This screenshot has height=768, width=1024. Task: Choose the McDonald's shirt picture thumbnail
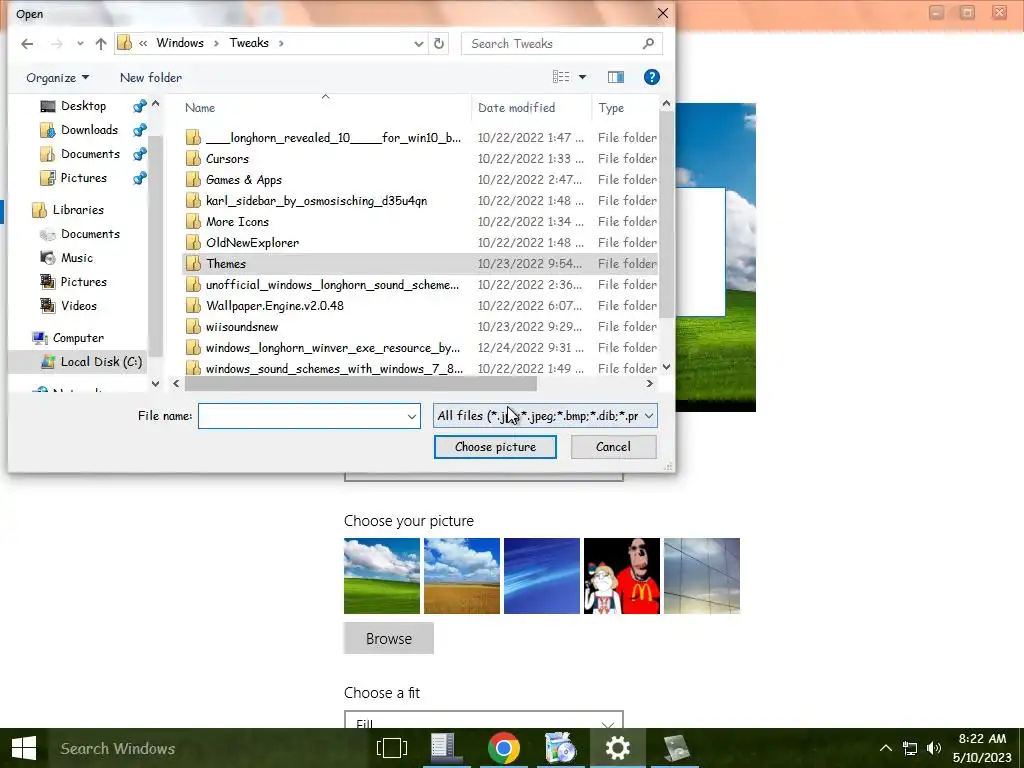click(622, 576)
